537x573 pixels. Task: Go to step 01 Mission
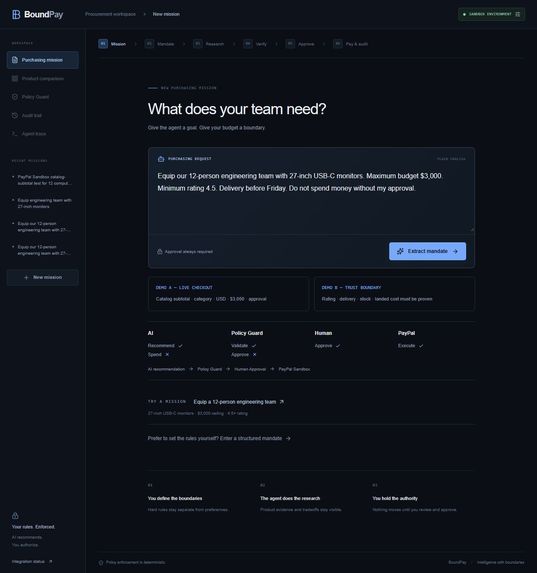[112, 44]
